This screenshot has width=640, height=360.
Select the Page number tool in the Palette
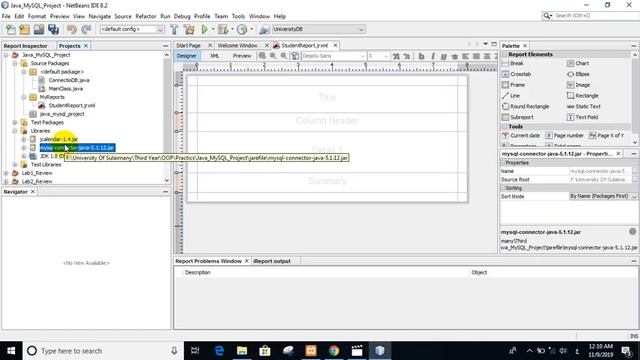[564, 136]
